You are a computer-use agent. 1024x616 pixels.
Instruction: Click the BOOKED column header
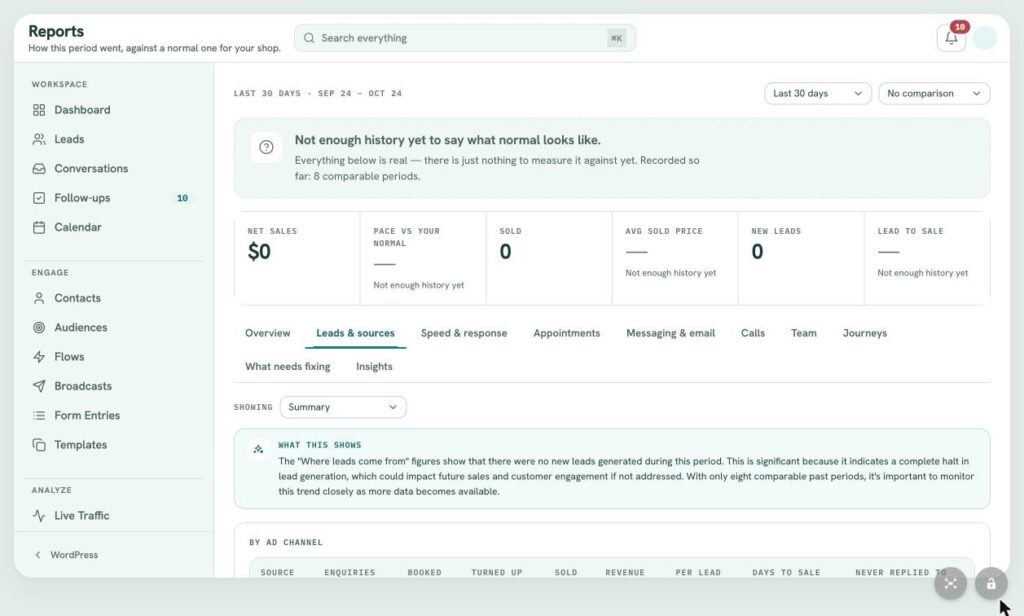click(424, 572)
